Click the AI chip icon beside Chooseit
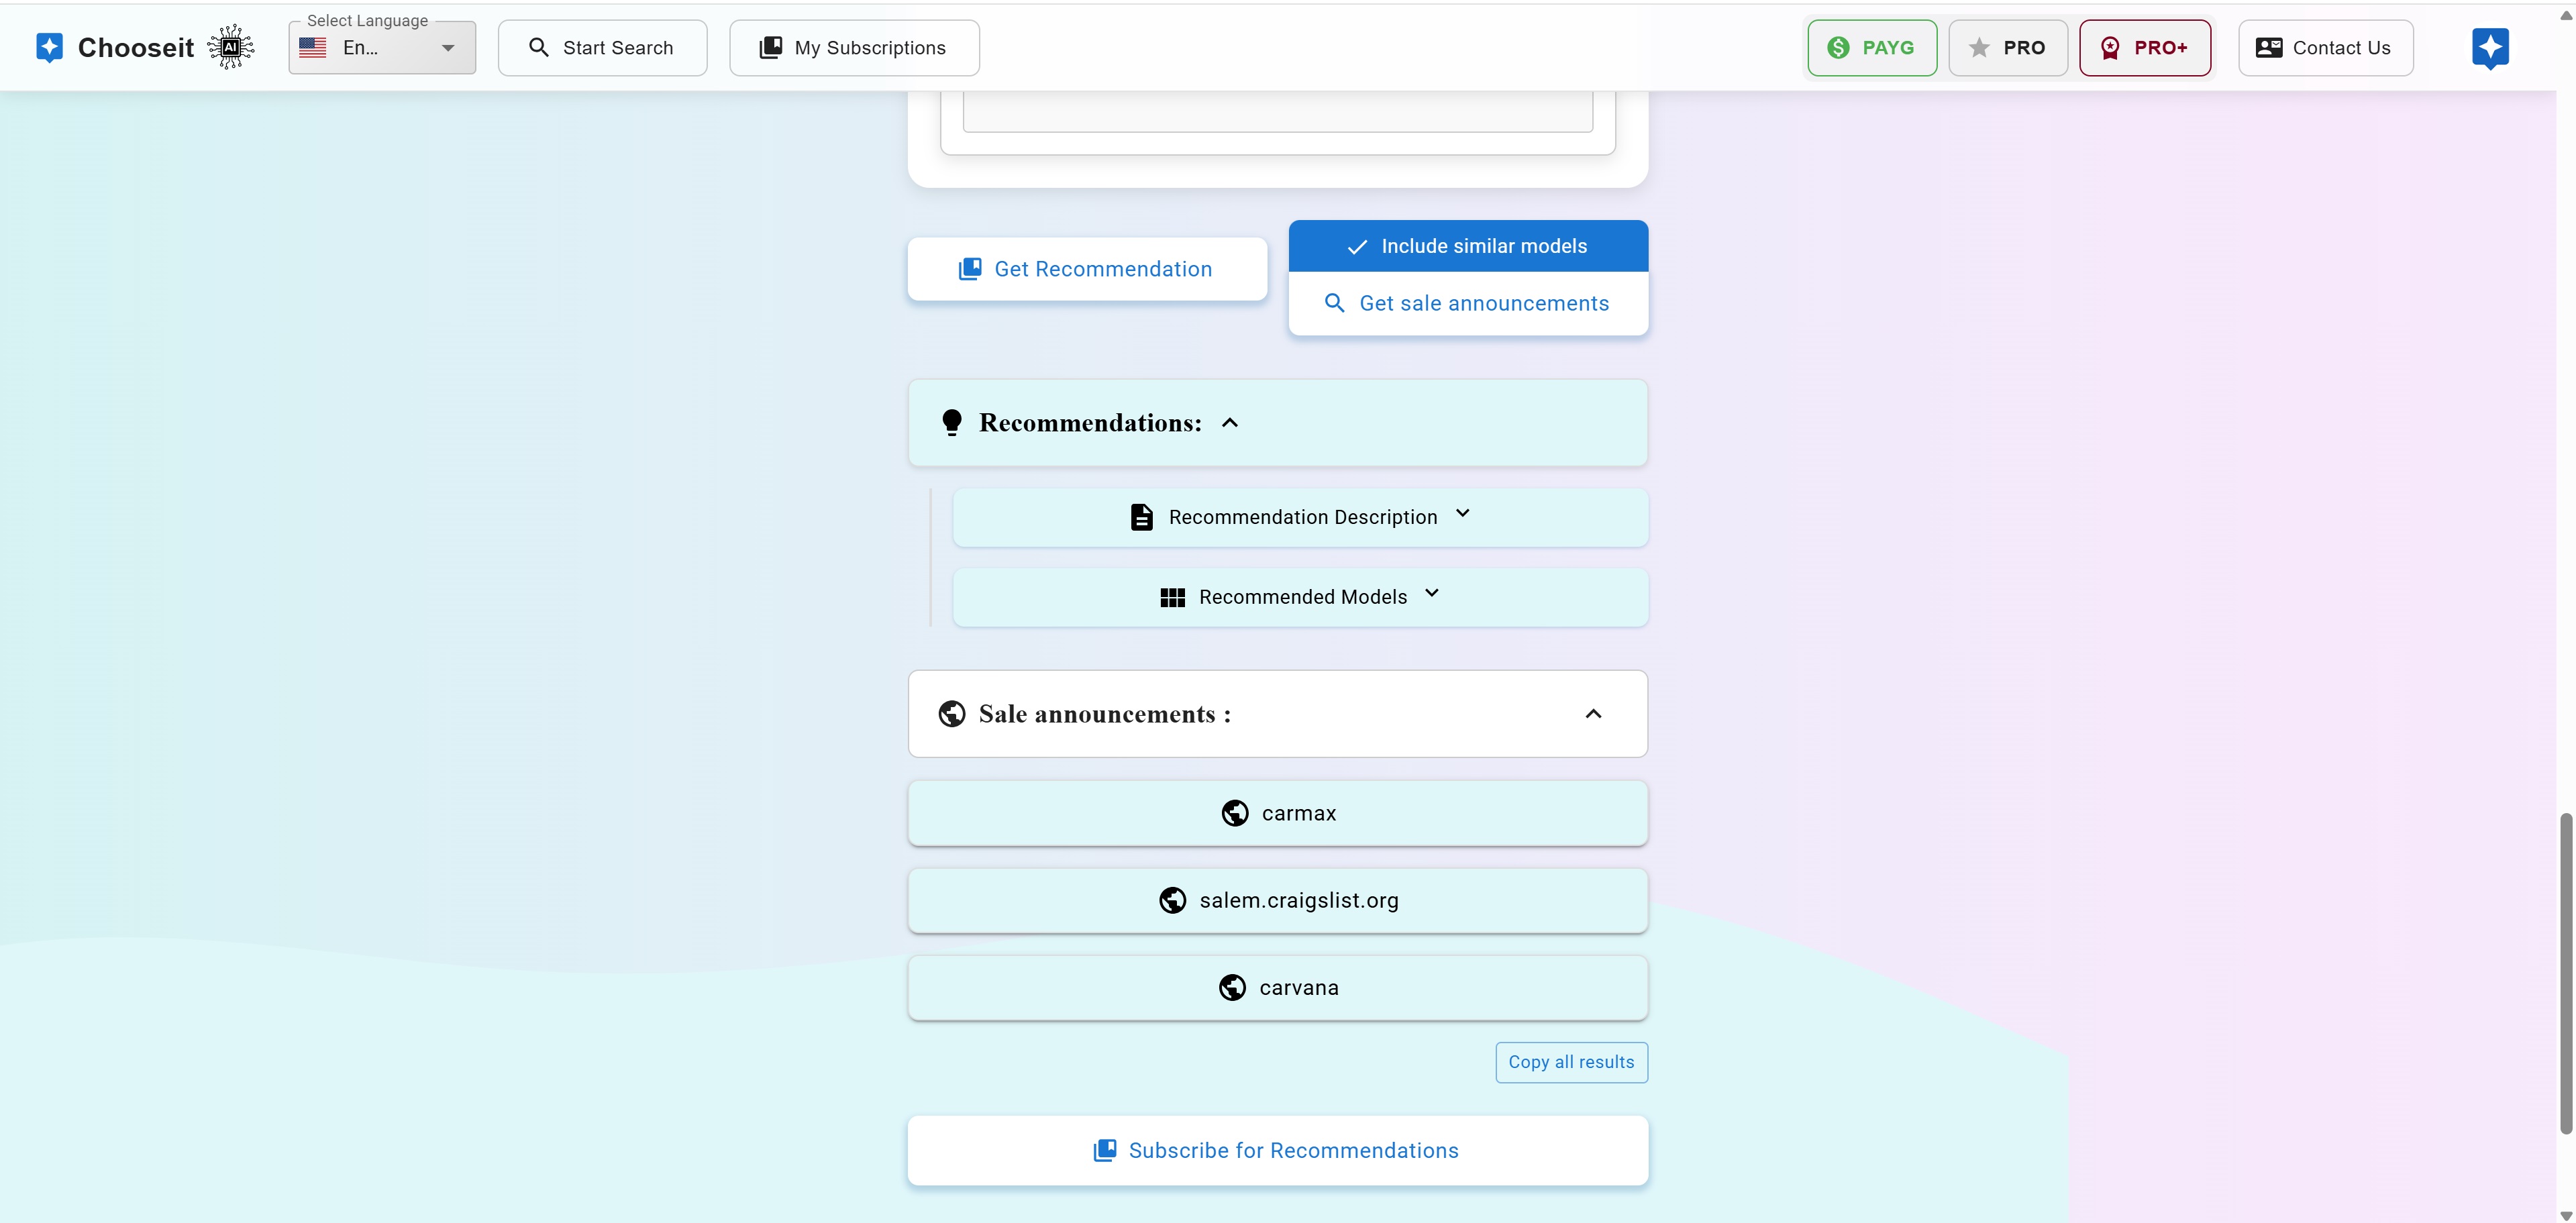The image size is (2576, 1223). [x=231, y=47]
